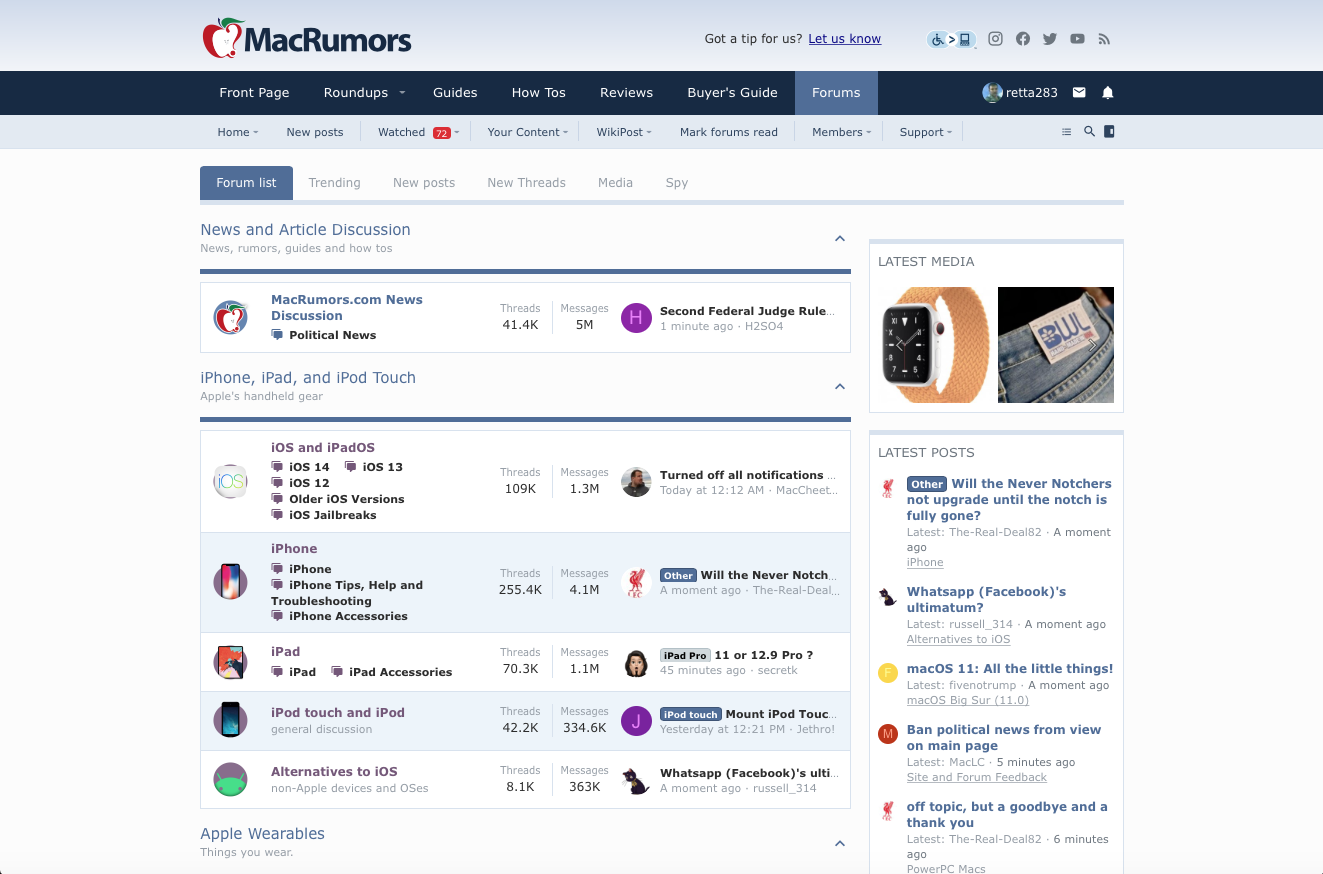Select the Forum list tab
Viewport: 1323px width, 874px height.
246,183
